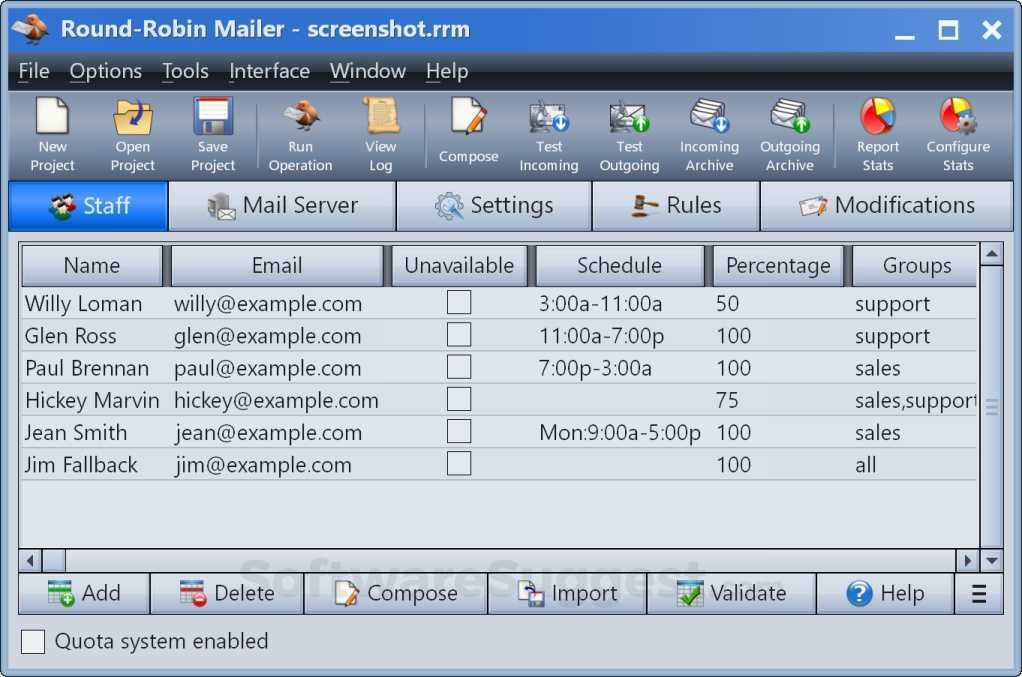Toggle Unavailable for Willy Loman

pyautogui.click(x=459, y=303)
